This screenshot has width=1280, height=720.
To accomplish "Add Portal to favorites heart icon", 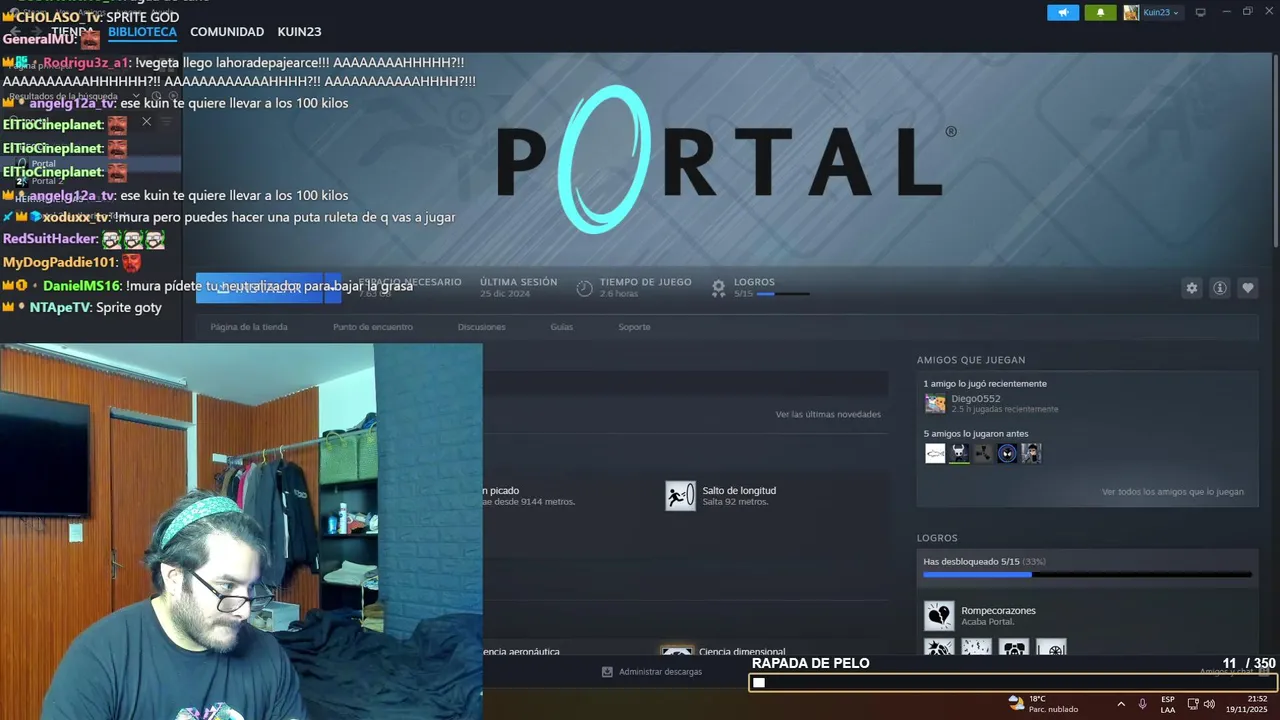I will (1247, 288).
